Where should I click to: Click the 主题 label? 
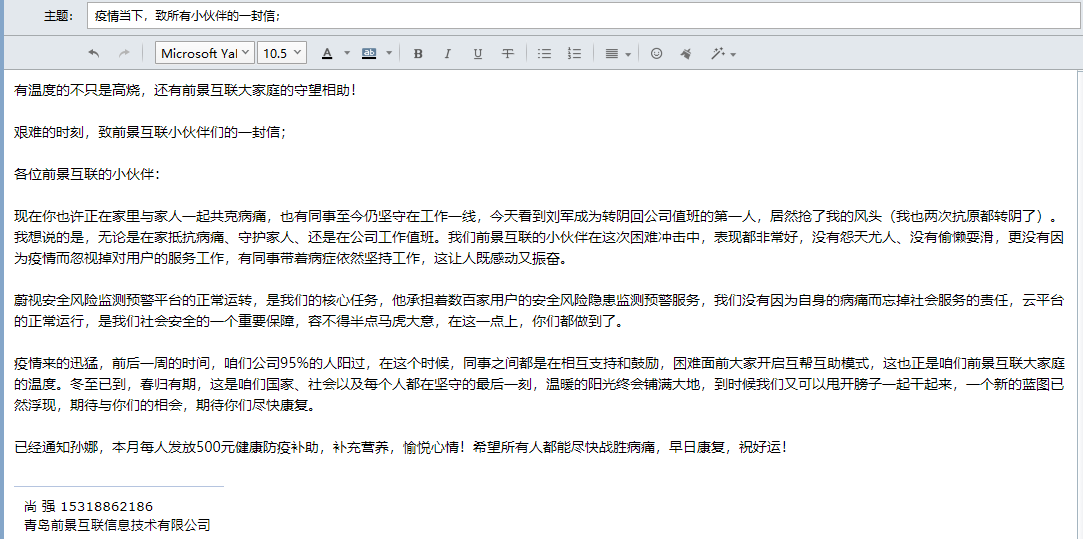pos(58,16)
